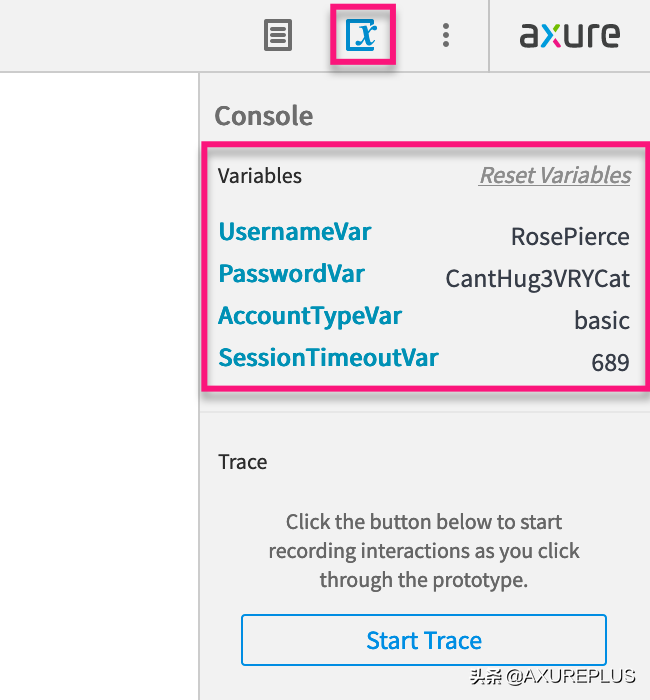Screen dimensions: 650x700
Task: Click the trace recording instructions text
Action: click(x=424, y=551)
